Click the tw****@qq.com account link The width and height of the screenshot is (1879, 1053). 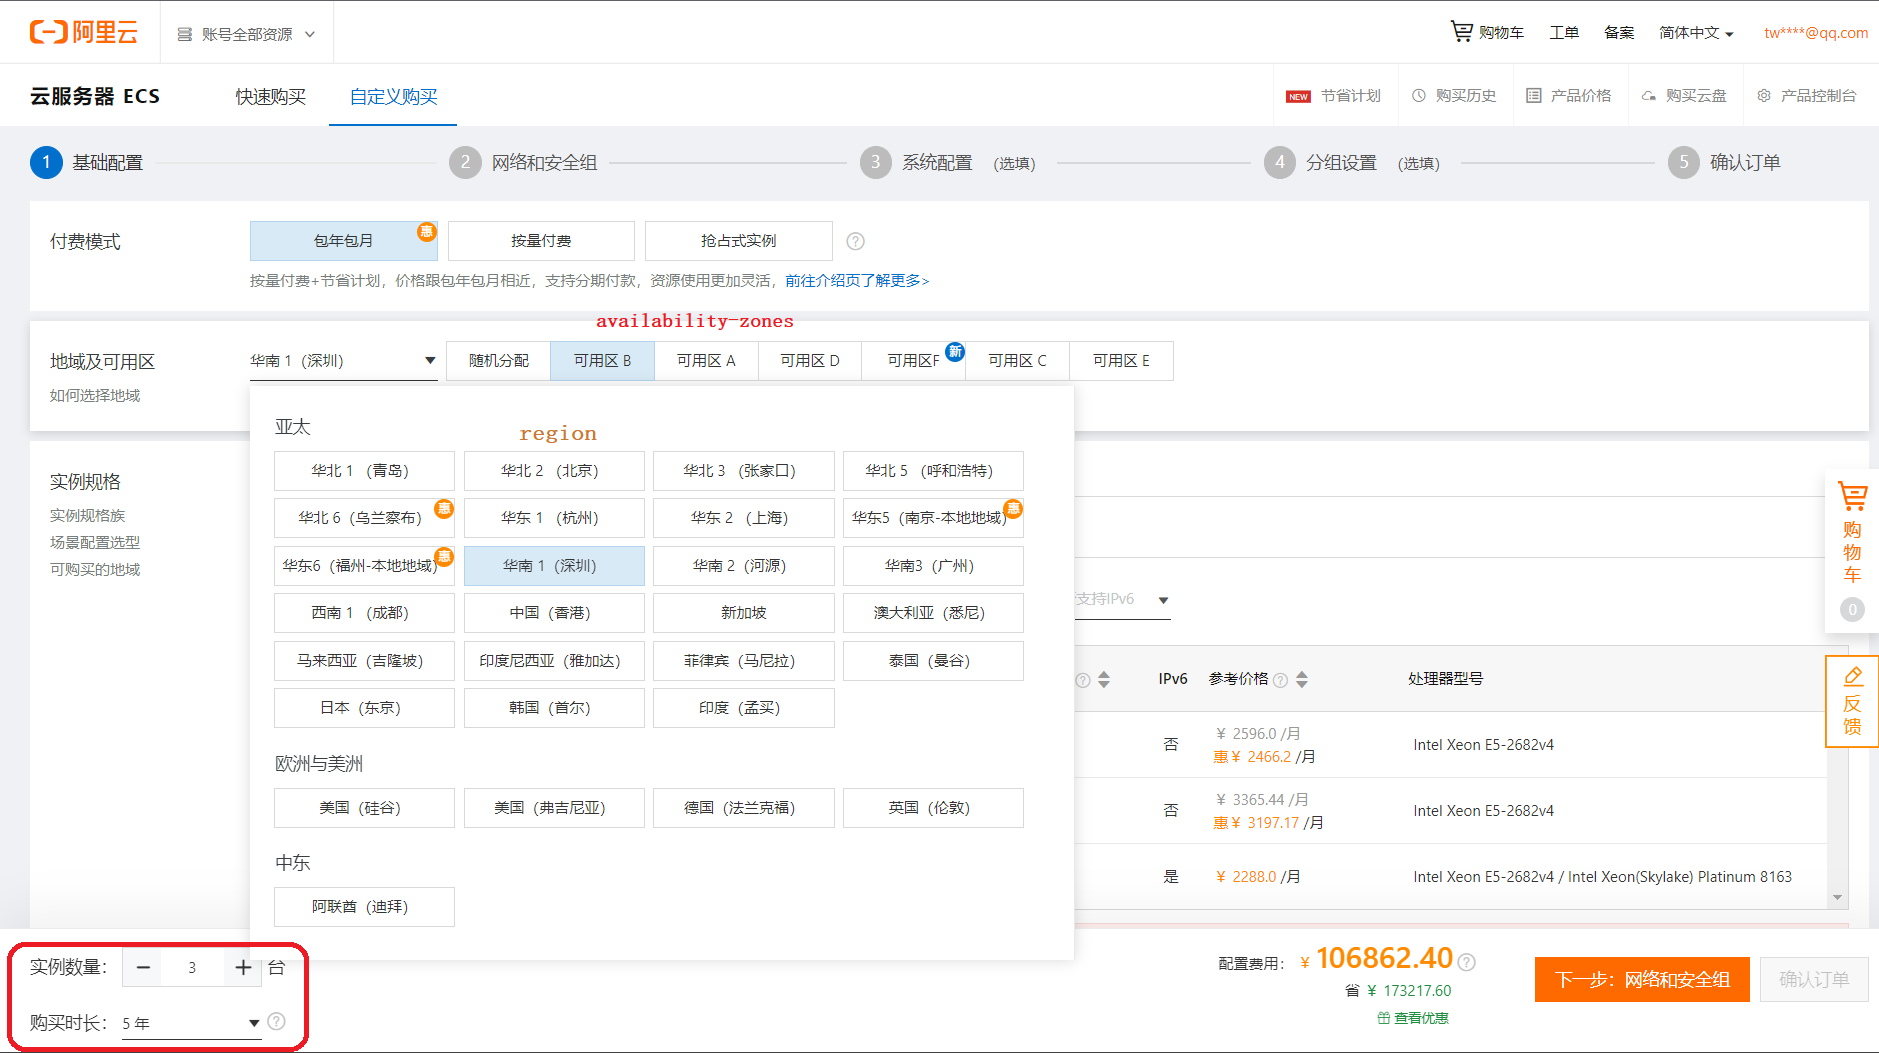[x=1816, y=33]
